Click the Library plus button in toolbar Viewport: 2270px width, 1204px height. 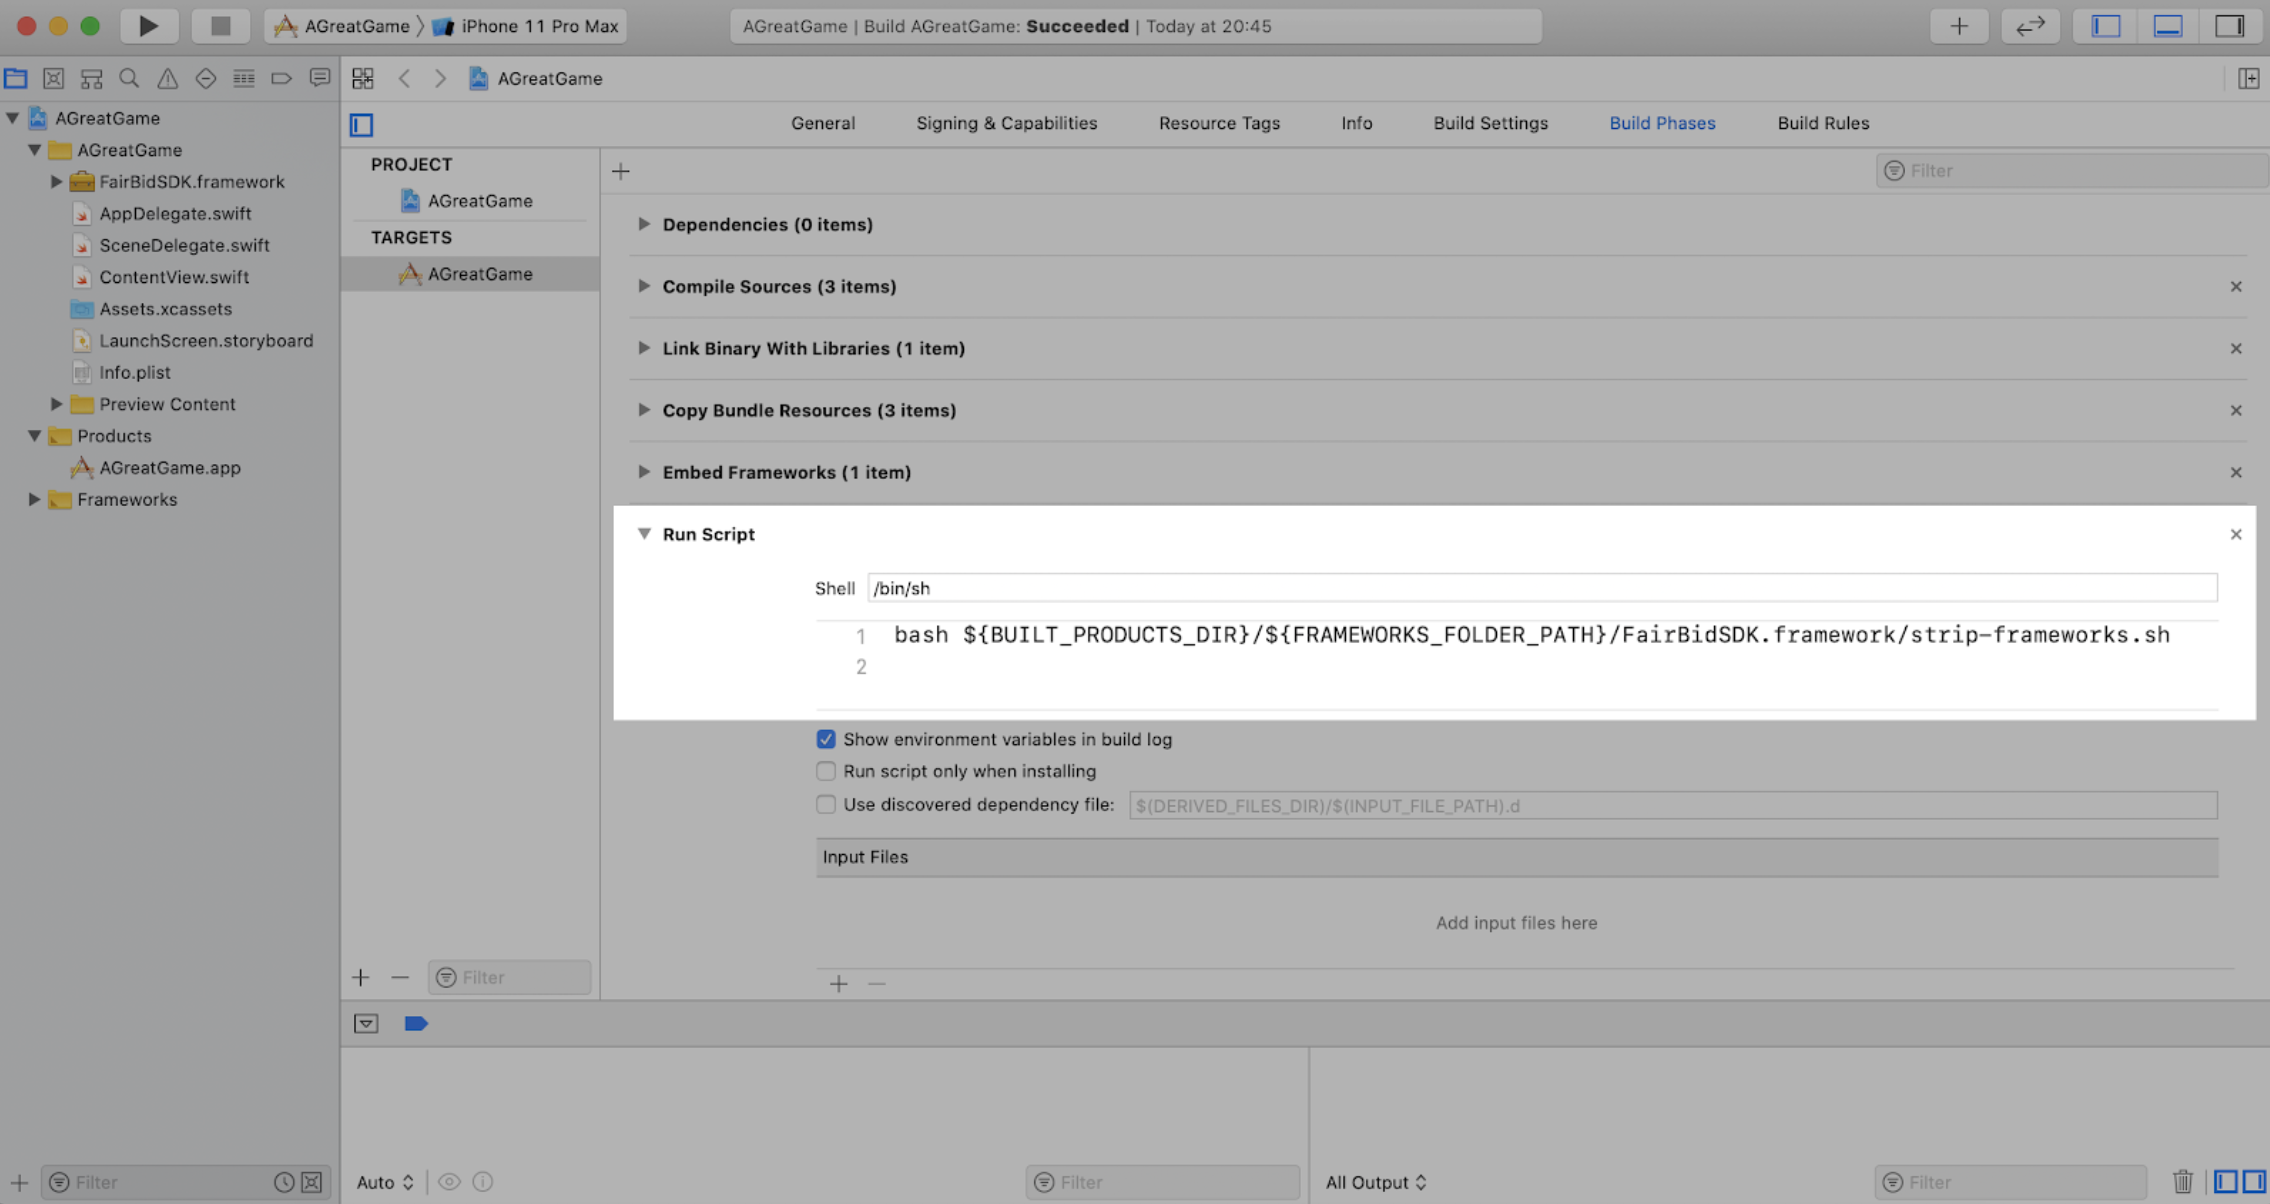click(x=1958, y=26)
